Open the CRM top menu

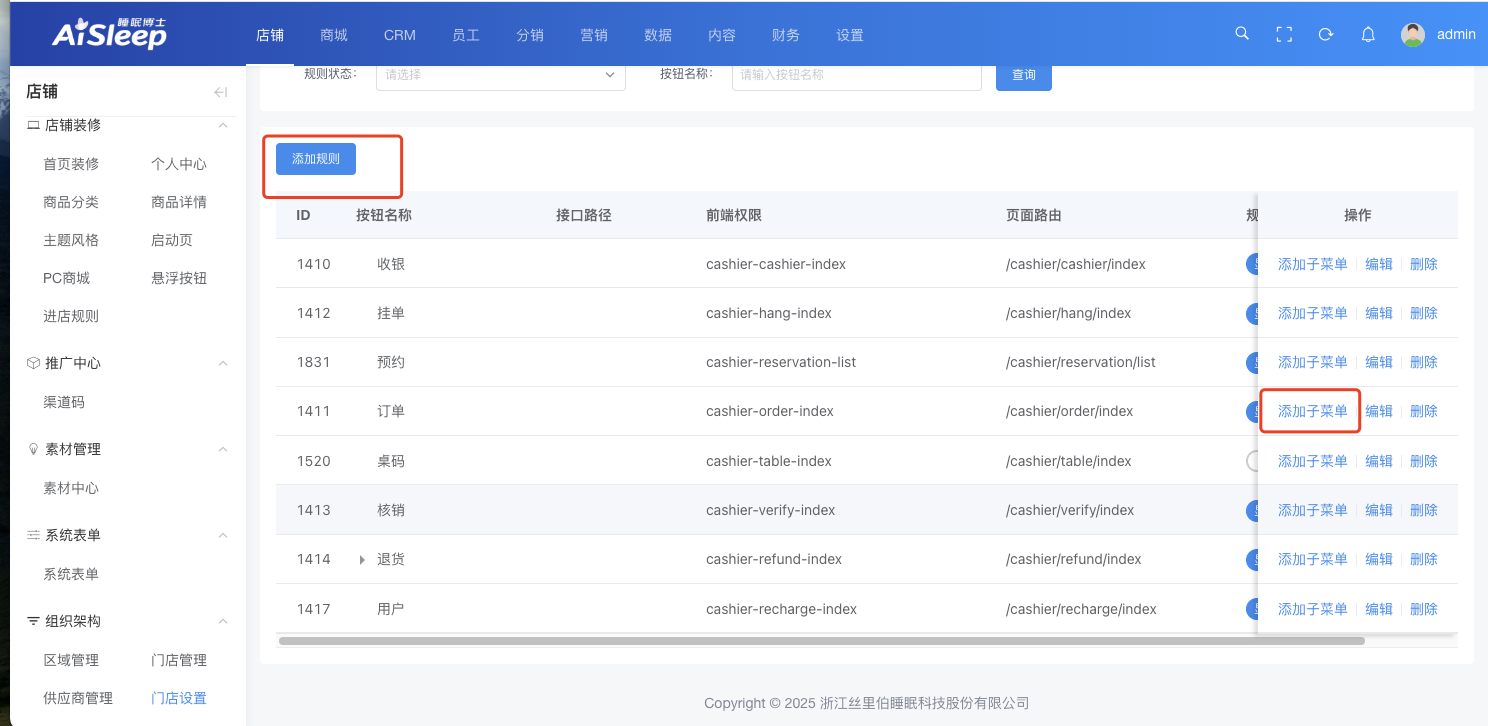(x=400, y=35)
